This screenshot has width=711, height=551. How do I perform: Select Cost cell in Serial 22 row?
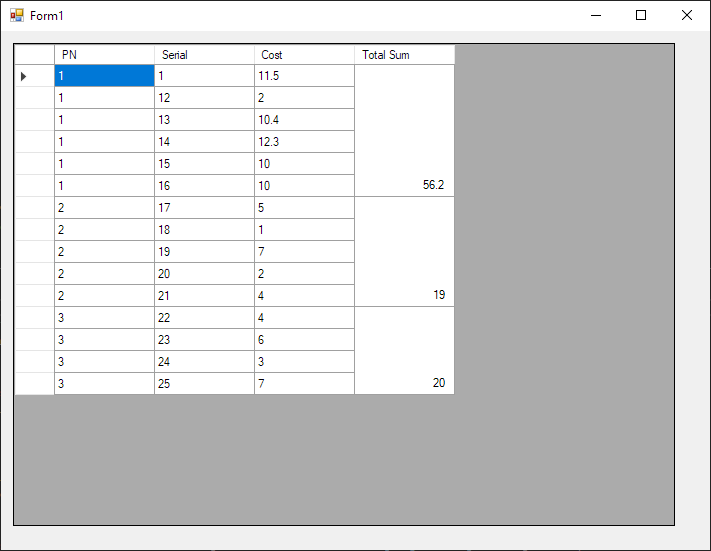tap(304, 317)
